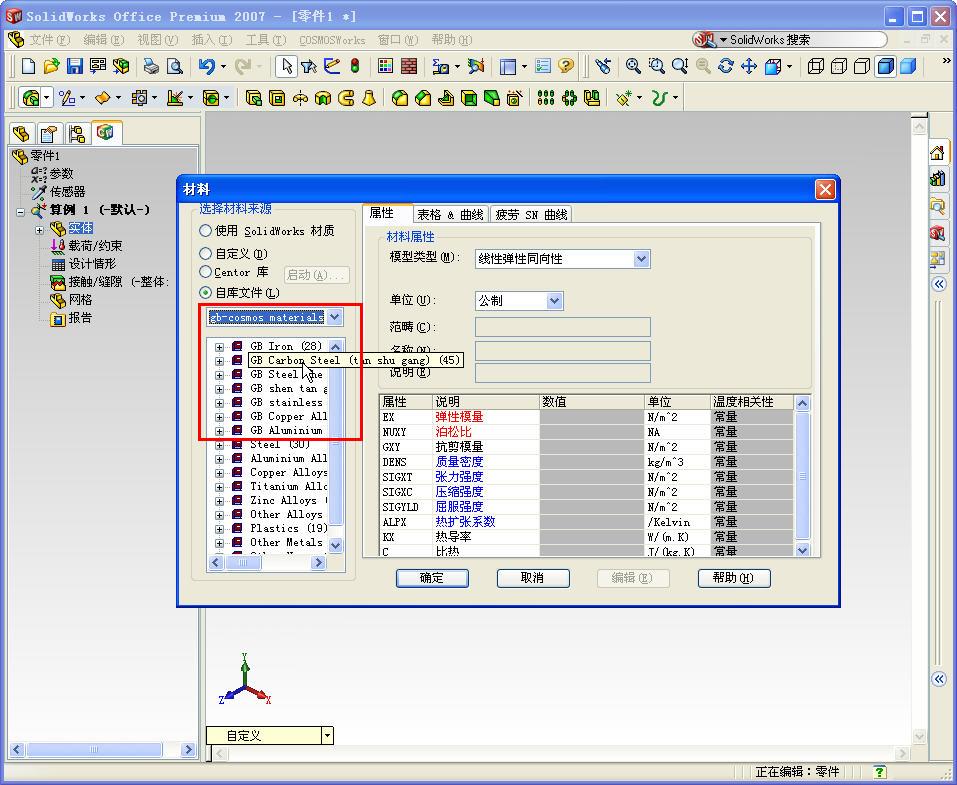This screenshot has height=785, width=957.
Task: Expand the Titanium Alloys material folder
Action: [219, 487]
